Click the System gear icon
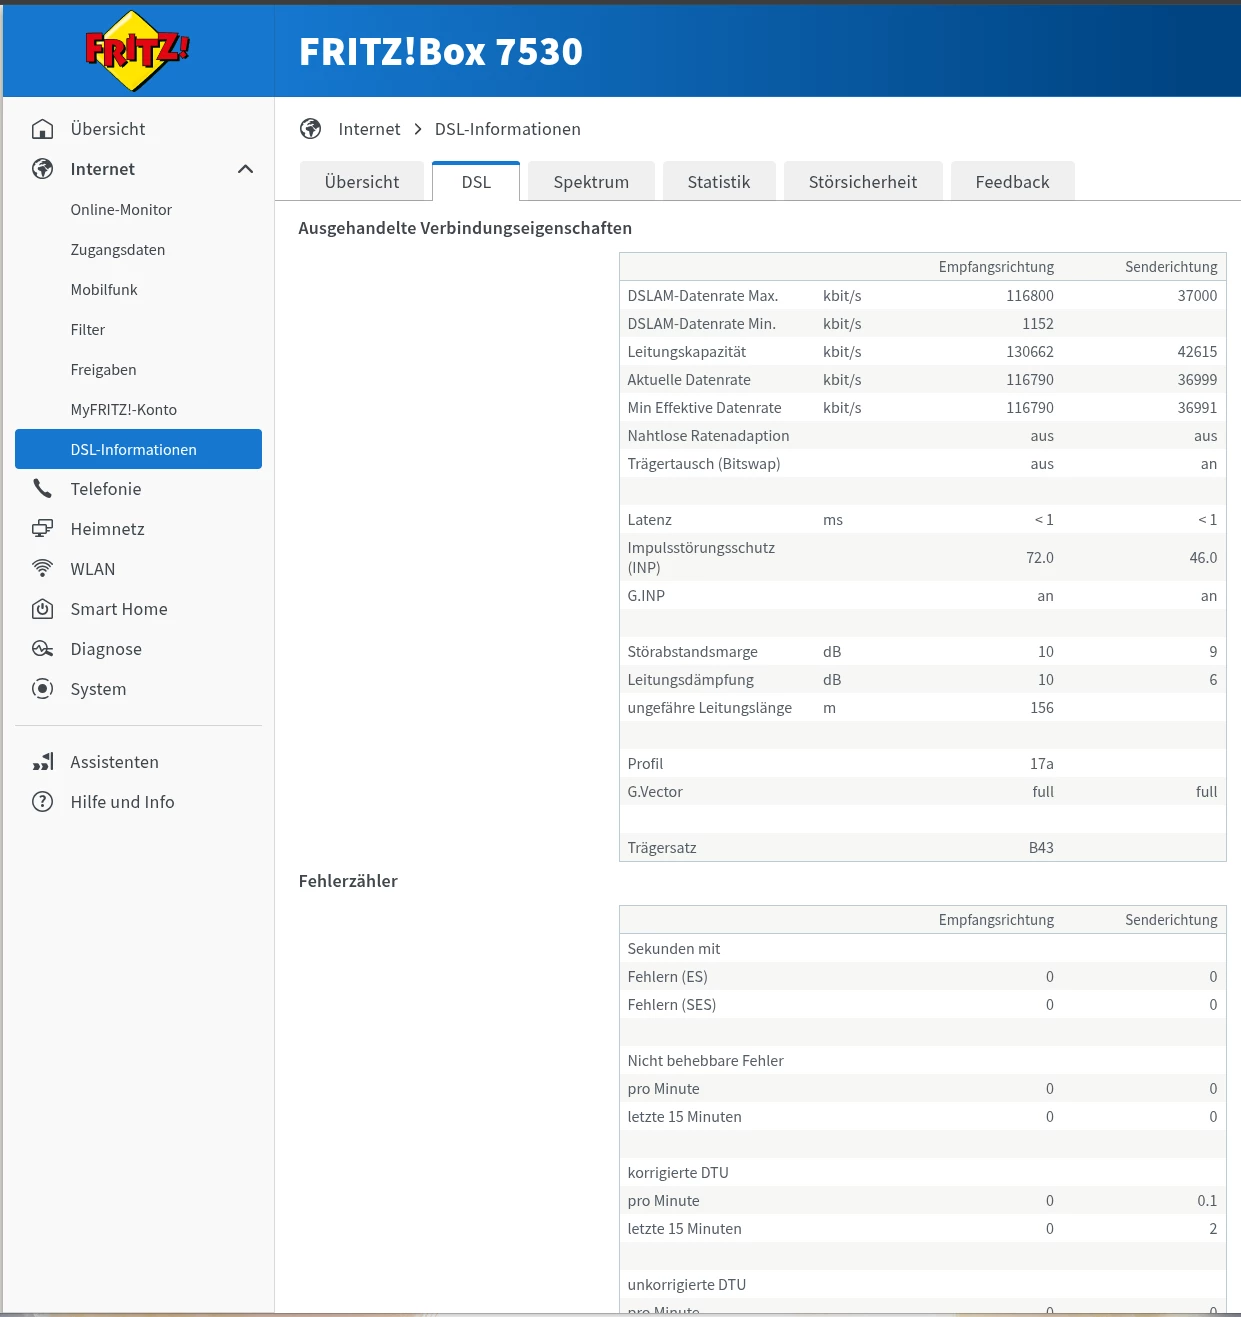This screenshot has height=1317, width=1241. point(42,689)
